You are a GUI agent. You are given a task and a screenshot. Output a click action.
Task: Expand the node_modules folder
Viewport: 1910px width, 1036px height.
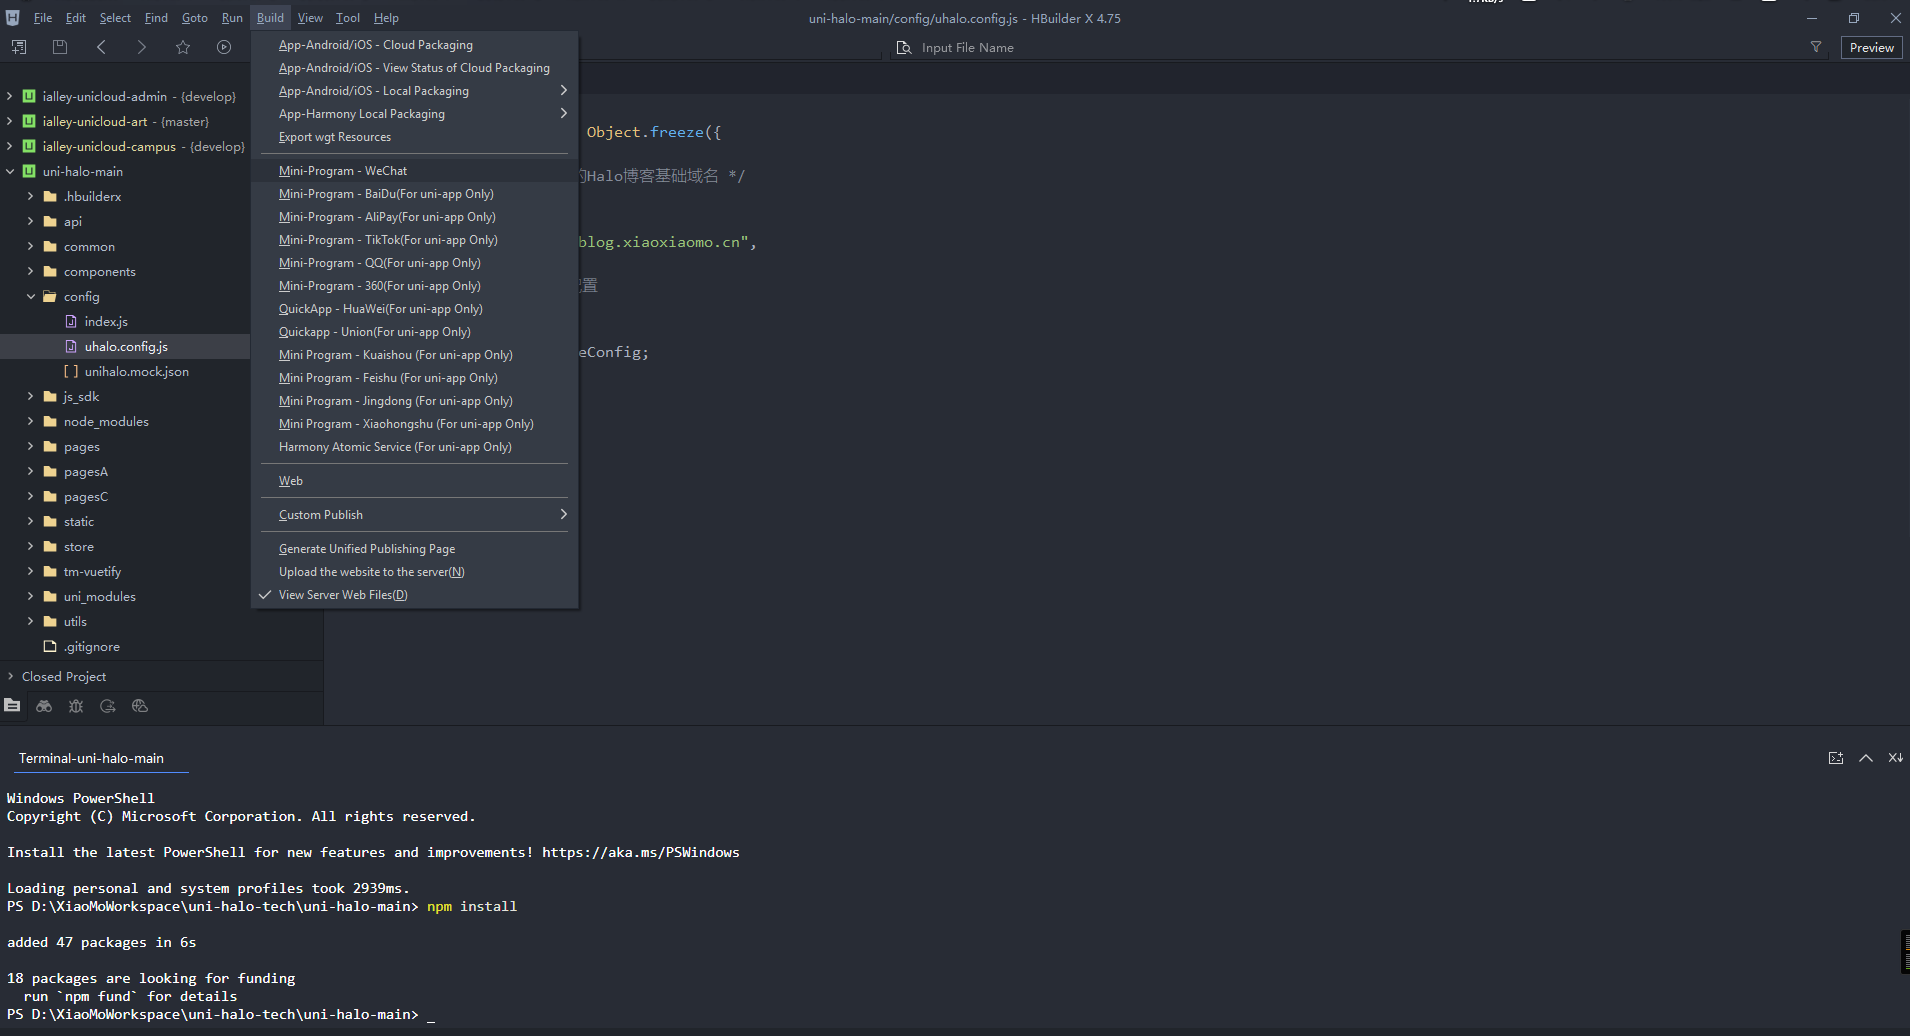coord(30,422)
